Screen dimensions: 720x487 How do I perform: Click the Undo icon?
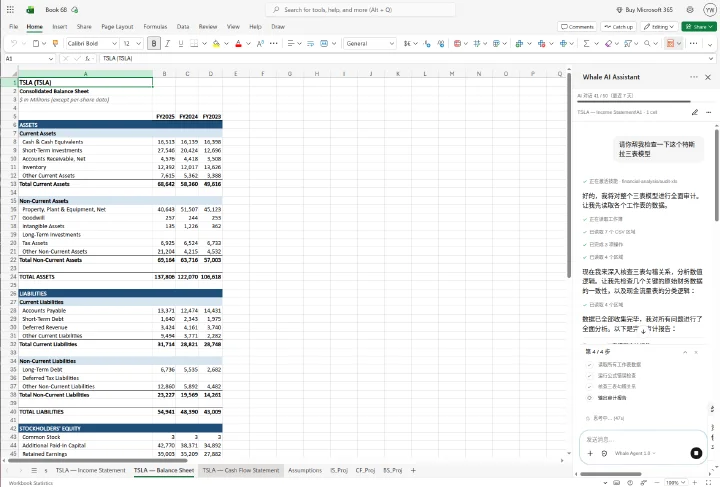click(x=14, y=44)
